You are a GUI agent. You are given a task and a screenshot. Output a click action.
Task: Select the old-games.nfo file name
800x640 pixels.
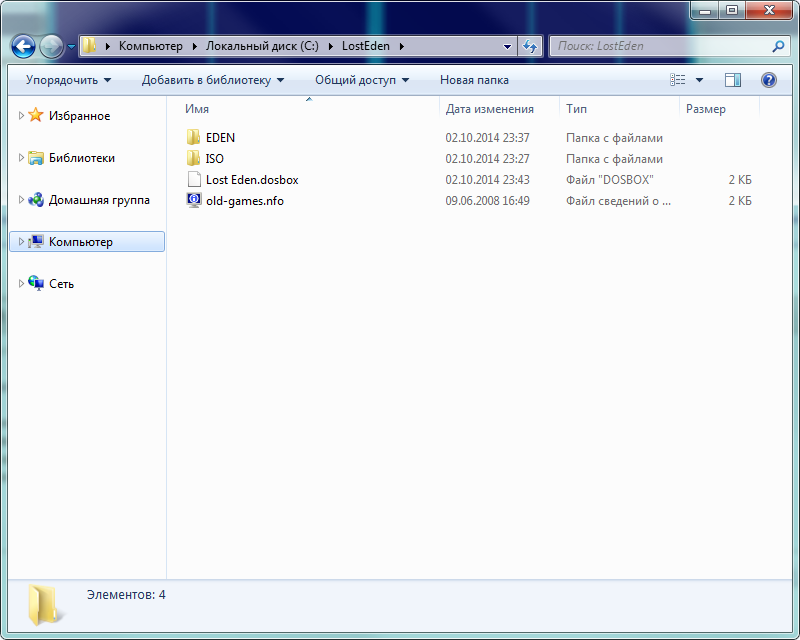pos(245,201)
